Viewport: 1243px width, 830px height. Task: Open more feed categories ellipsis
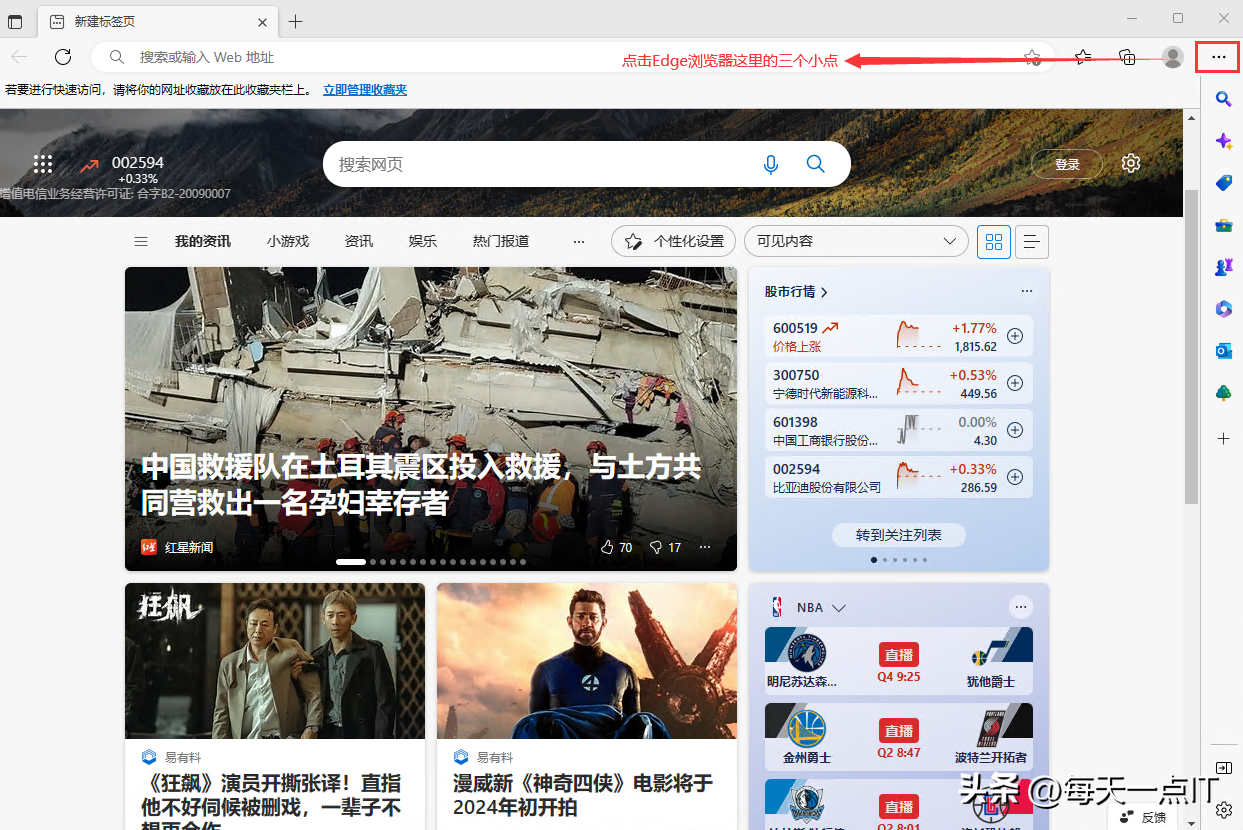click(578, 241)
